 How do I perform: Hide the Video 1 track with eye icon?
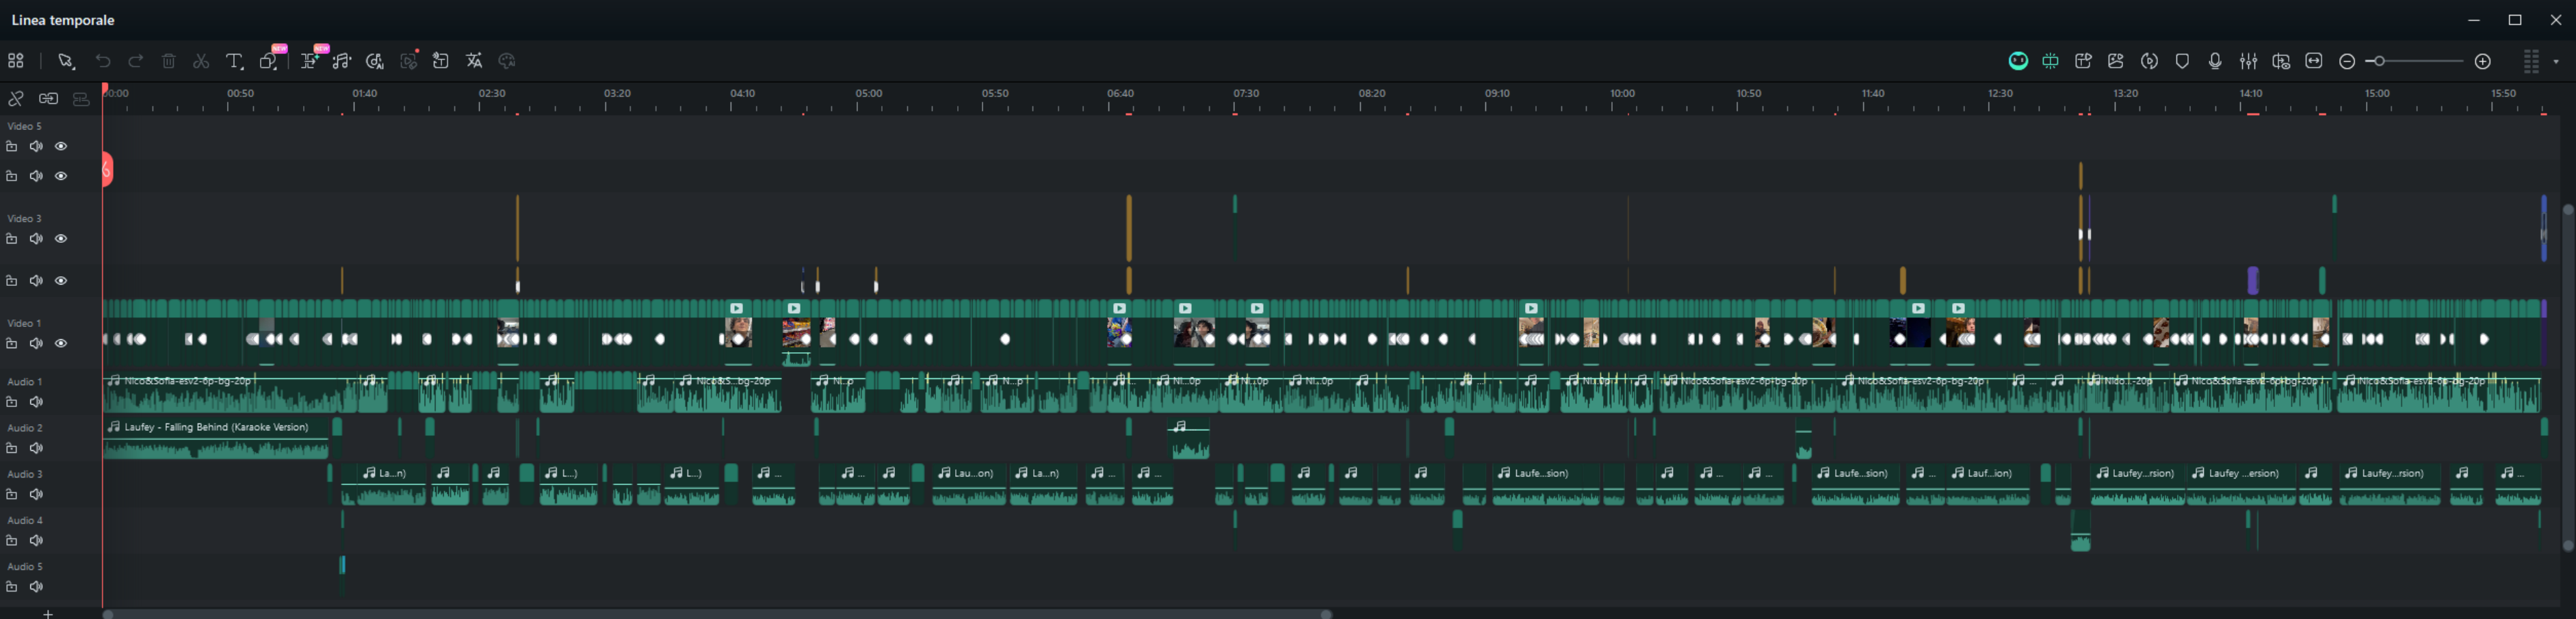pos(61,343)
